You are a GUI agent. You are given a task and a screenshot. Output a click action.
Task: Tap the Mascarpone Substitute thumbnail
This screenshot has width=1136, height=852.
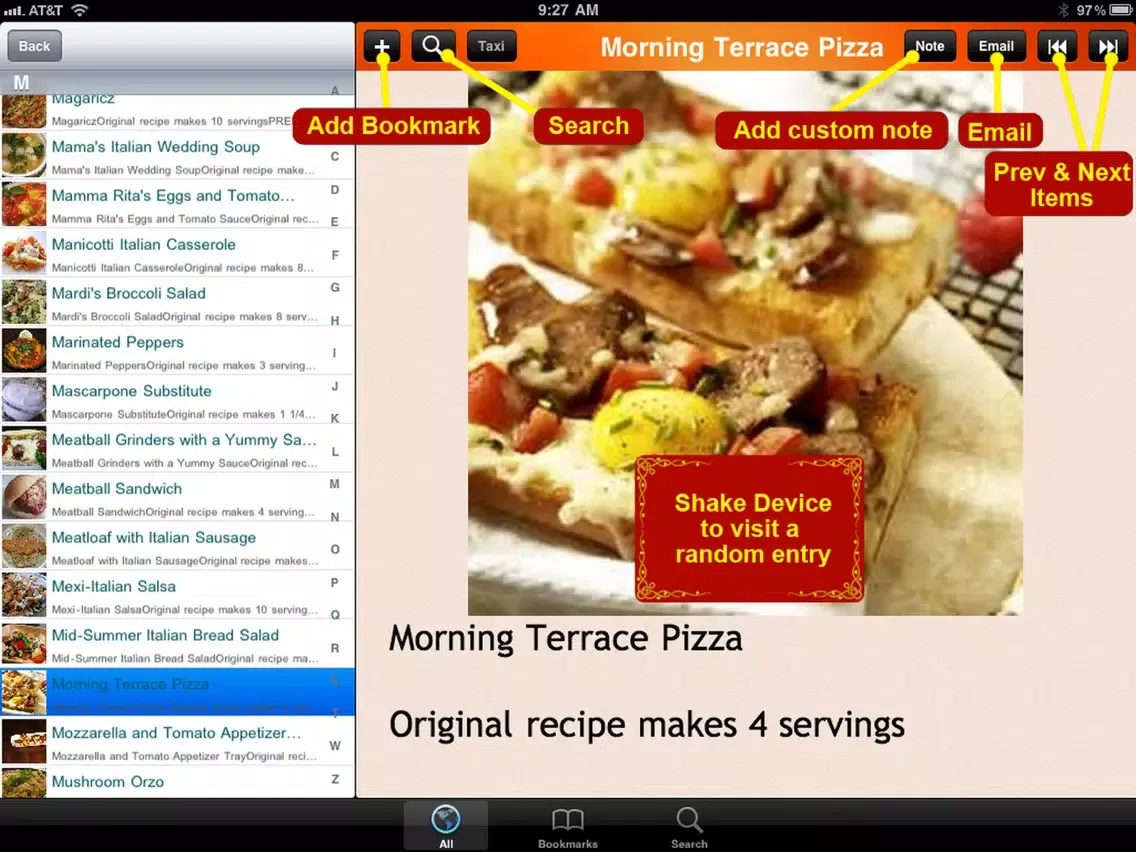[x=24, y=400]
